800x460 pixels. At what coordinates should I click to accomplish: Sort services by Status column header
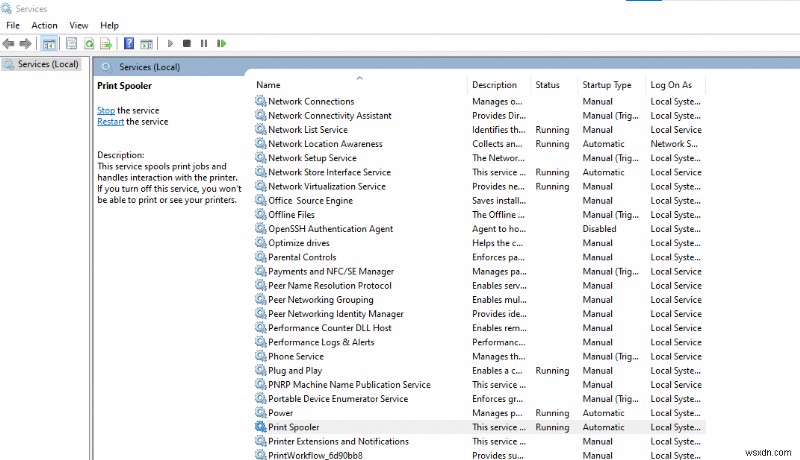click(x=547, y=85)
